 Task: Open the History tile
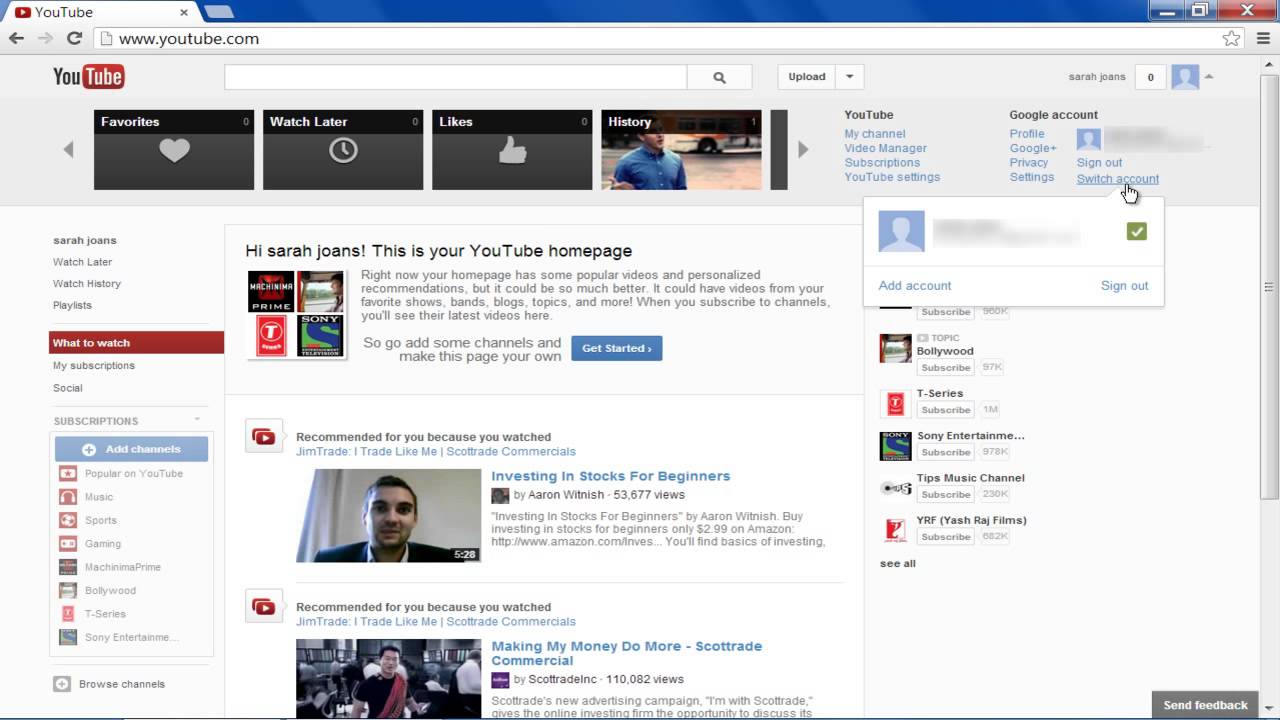[681, 150]
